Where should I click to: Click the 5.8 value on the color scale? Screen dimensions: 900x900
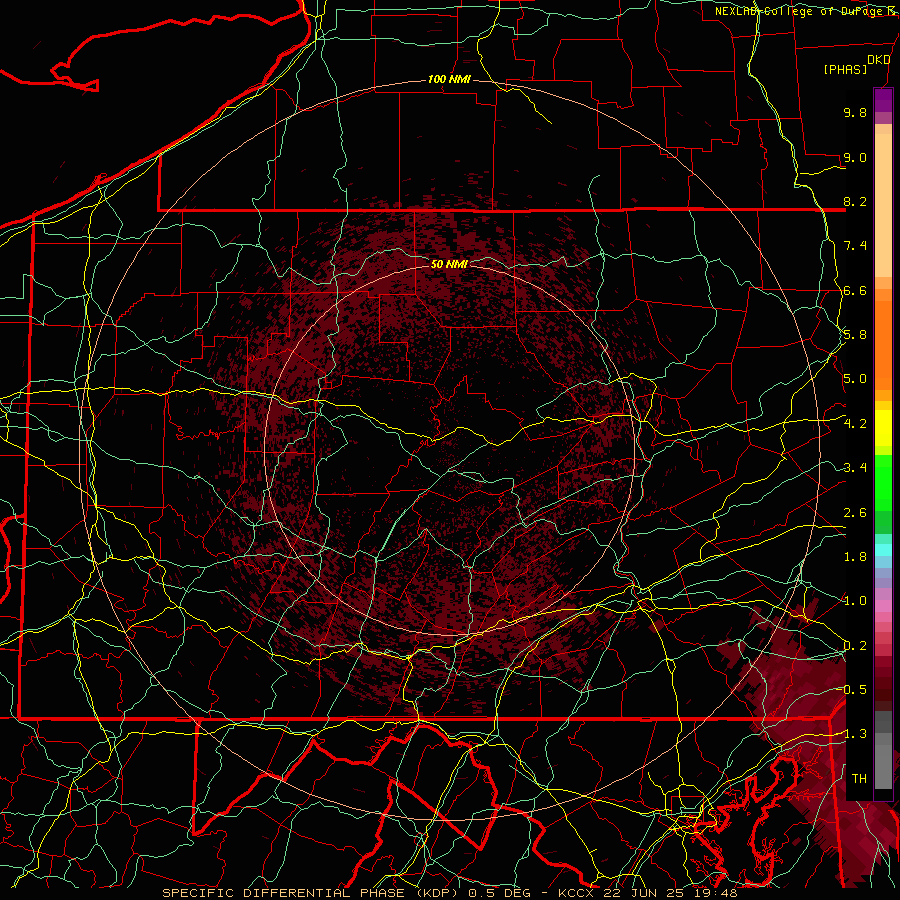(x=855, y=335)
